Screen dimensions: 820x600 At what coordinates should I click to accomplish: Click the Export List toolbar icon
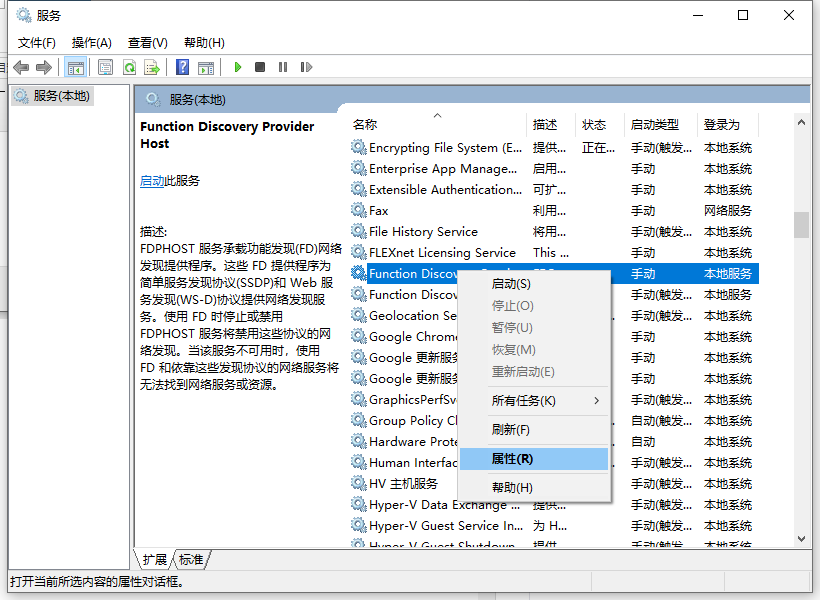pyautogui.click(x=152, y=67)
